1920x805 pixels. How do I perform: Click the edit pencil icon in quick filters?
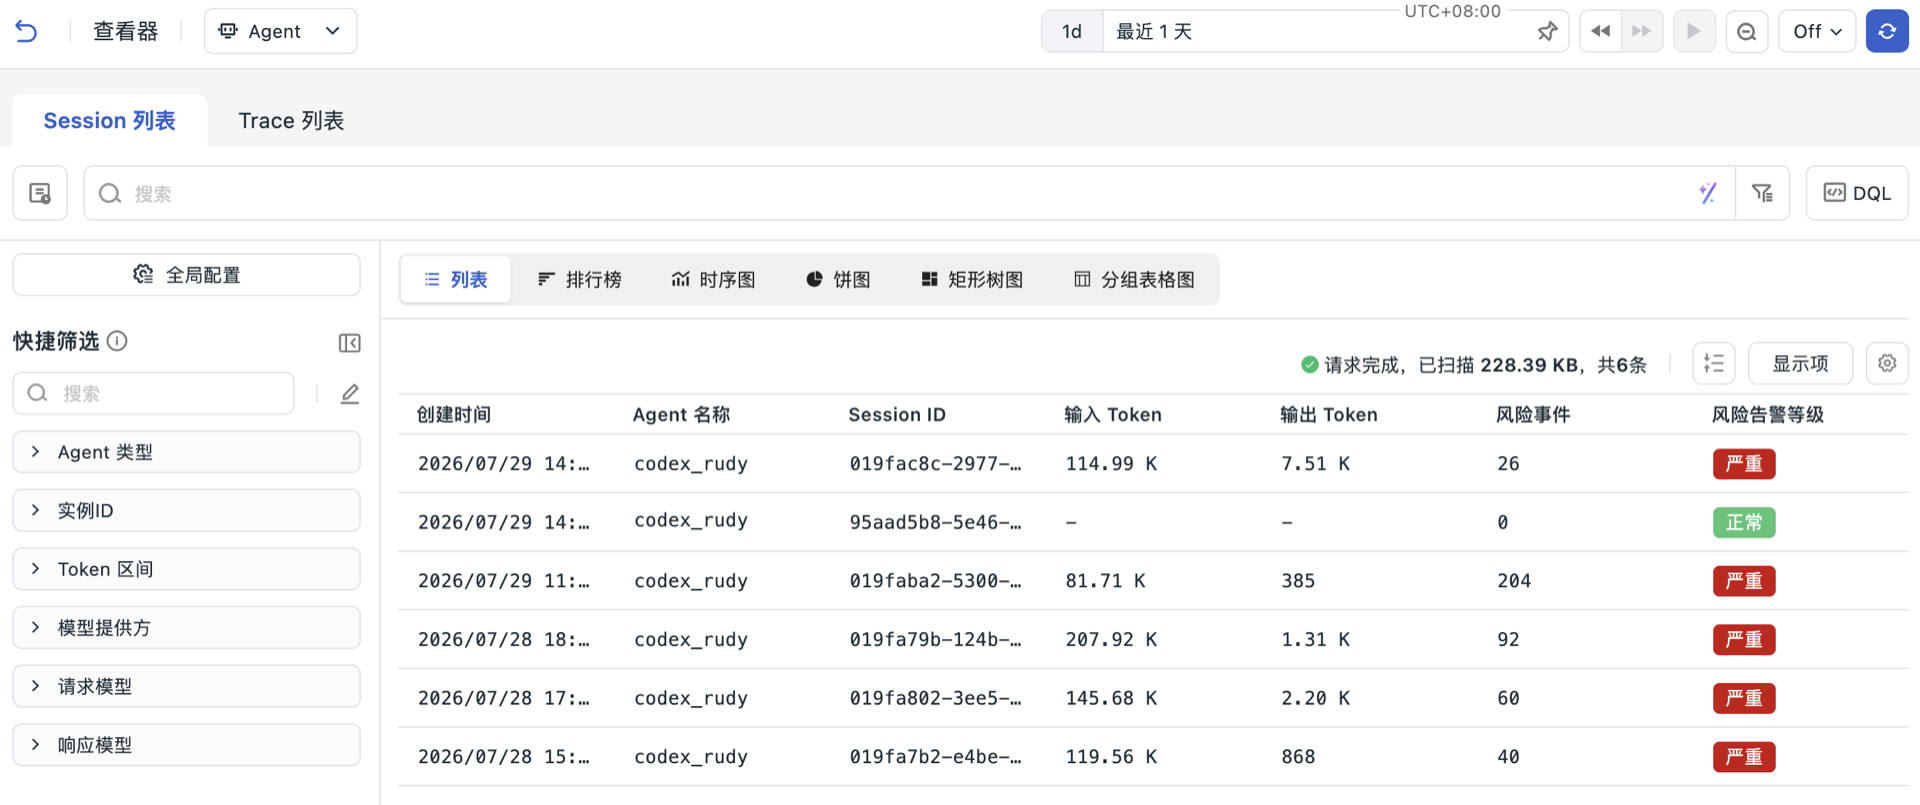click(x=349, y=393)
